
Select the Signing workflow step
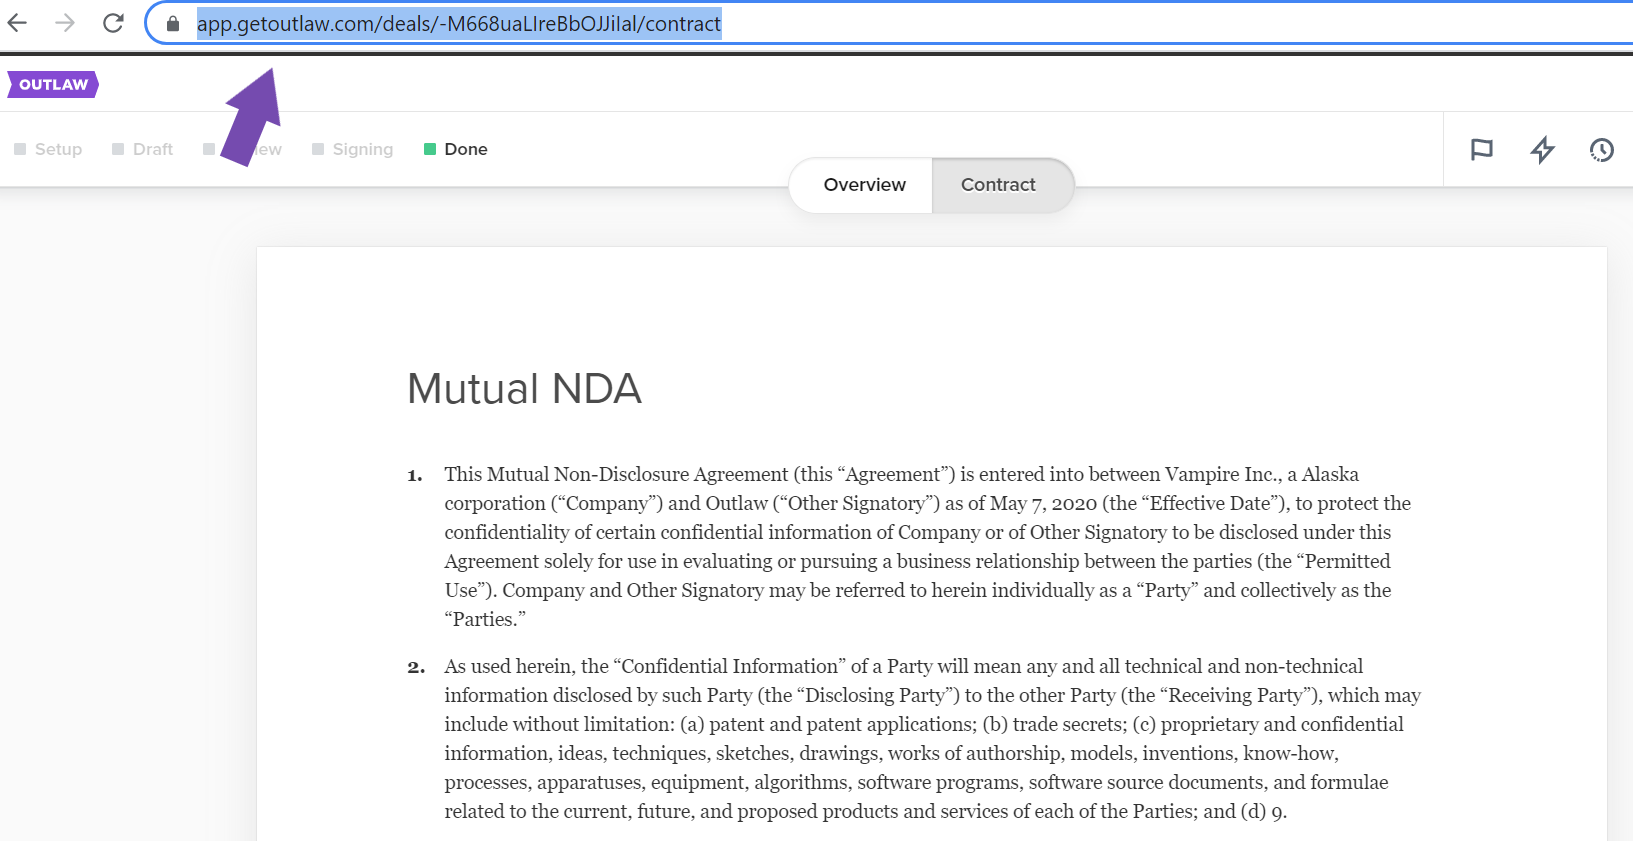click(x=352, y=149)
